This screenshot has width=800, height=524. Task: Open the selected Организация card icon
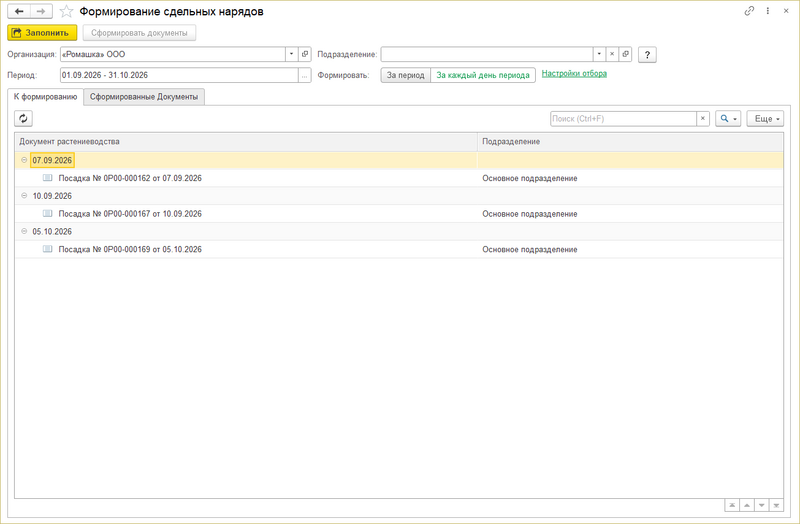[305, 54]
